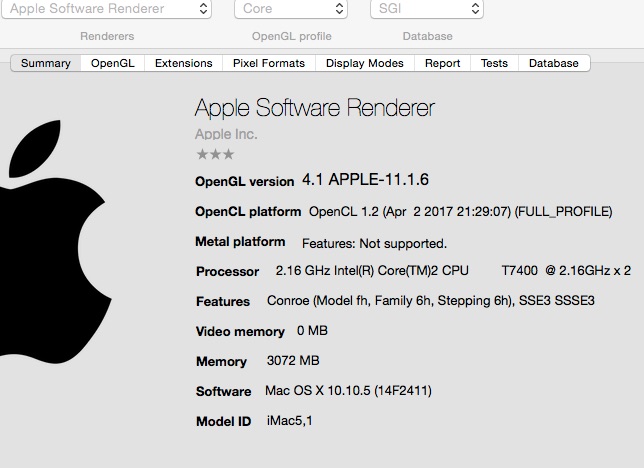This screenshot has width=644, height=468.
Task: Open the SGI database dropdown
Action: 427,9
